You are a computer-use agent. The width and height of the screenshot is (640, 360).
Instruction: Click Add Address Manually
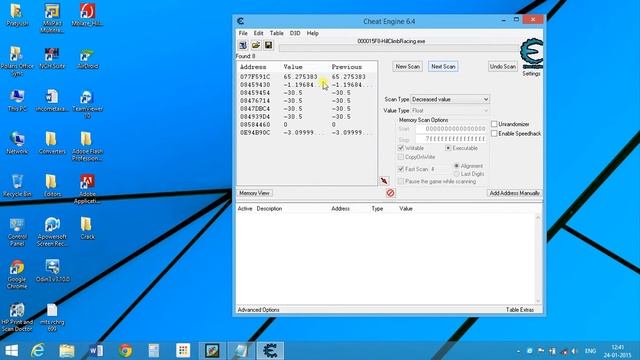(x=514, y=193)
